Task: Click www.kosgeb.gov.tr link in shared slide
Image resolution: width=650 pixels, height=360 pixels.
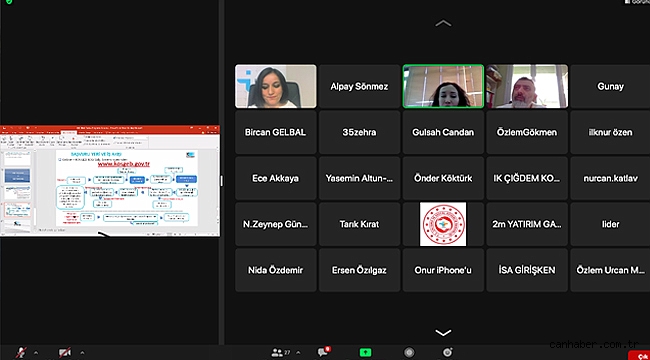Action: coord(124,164)
